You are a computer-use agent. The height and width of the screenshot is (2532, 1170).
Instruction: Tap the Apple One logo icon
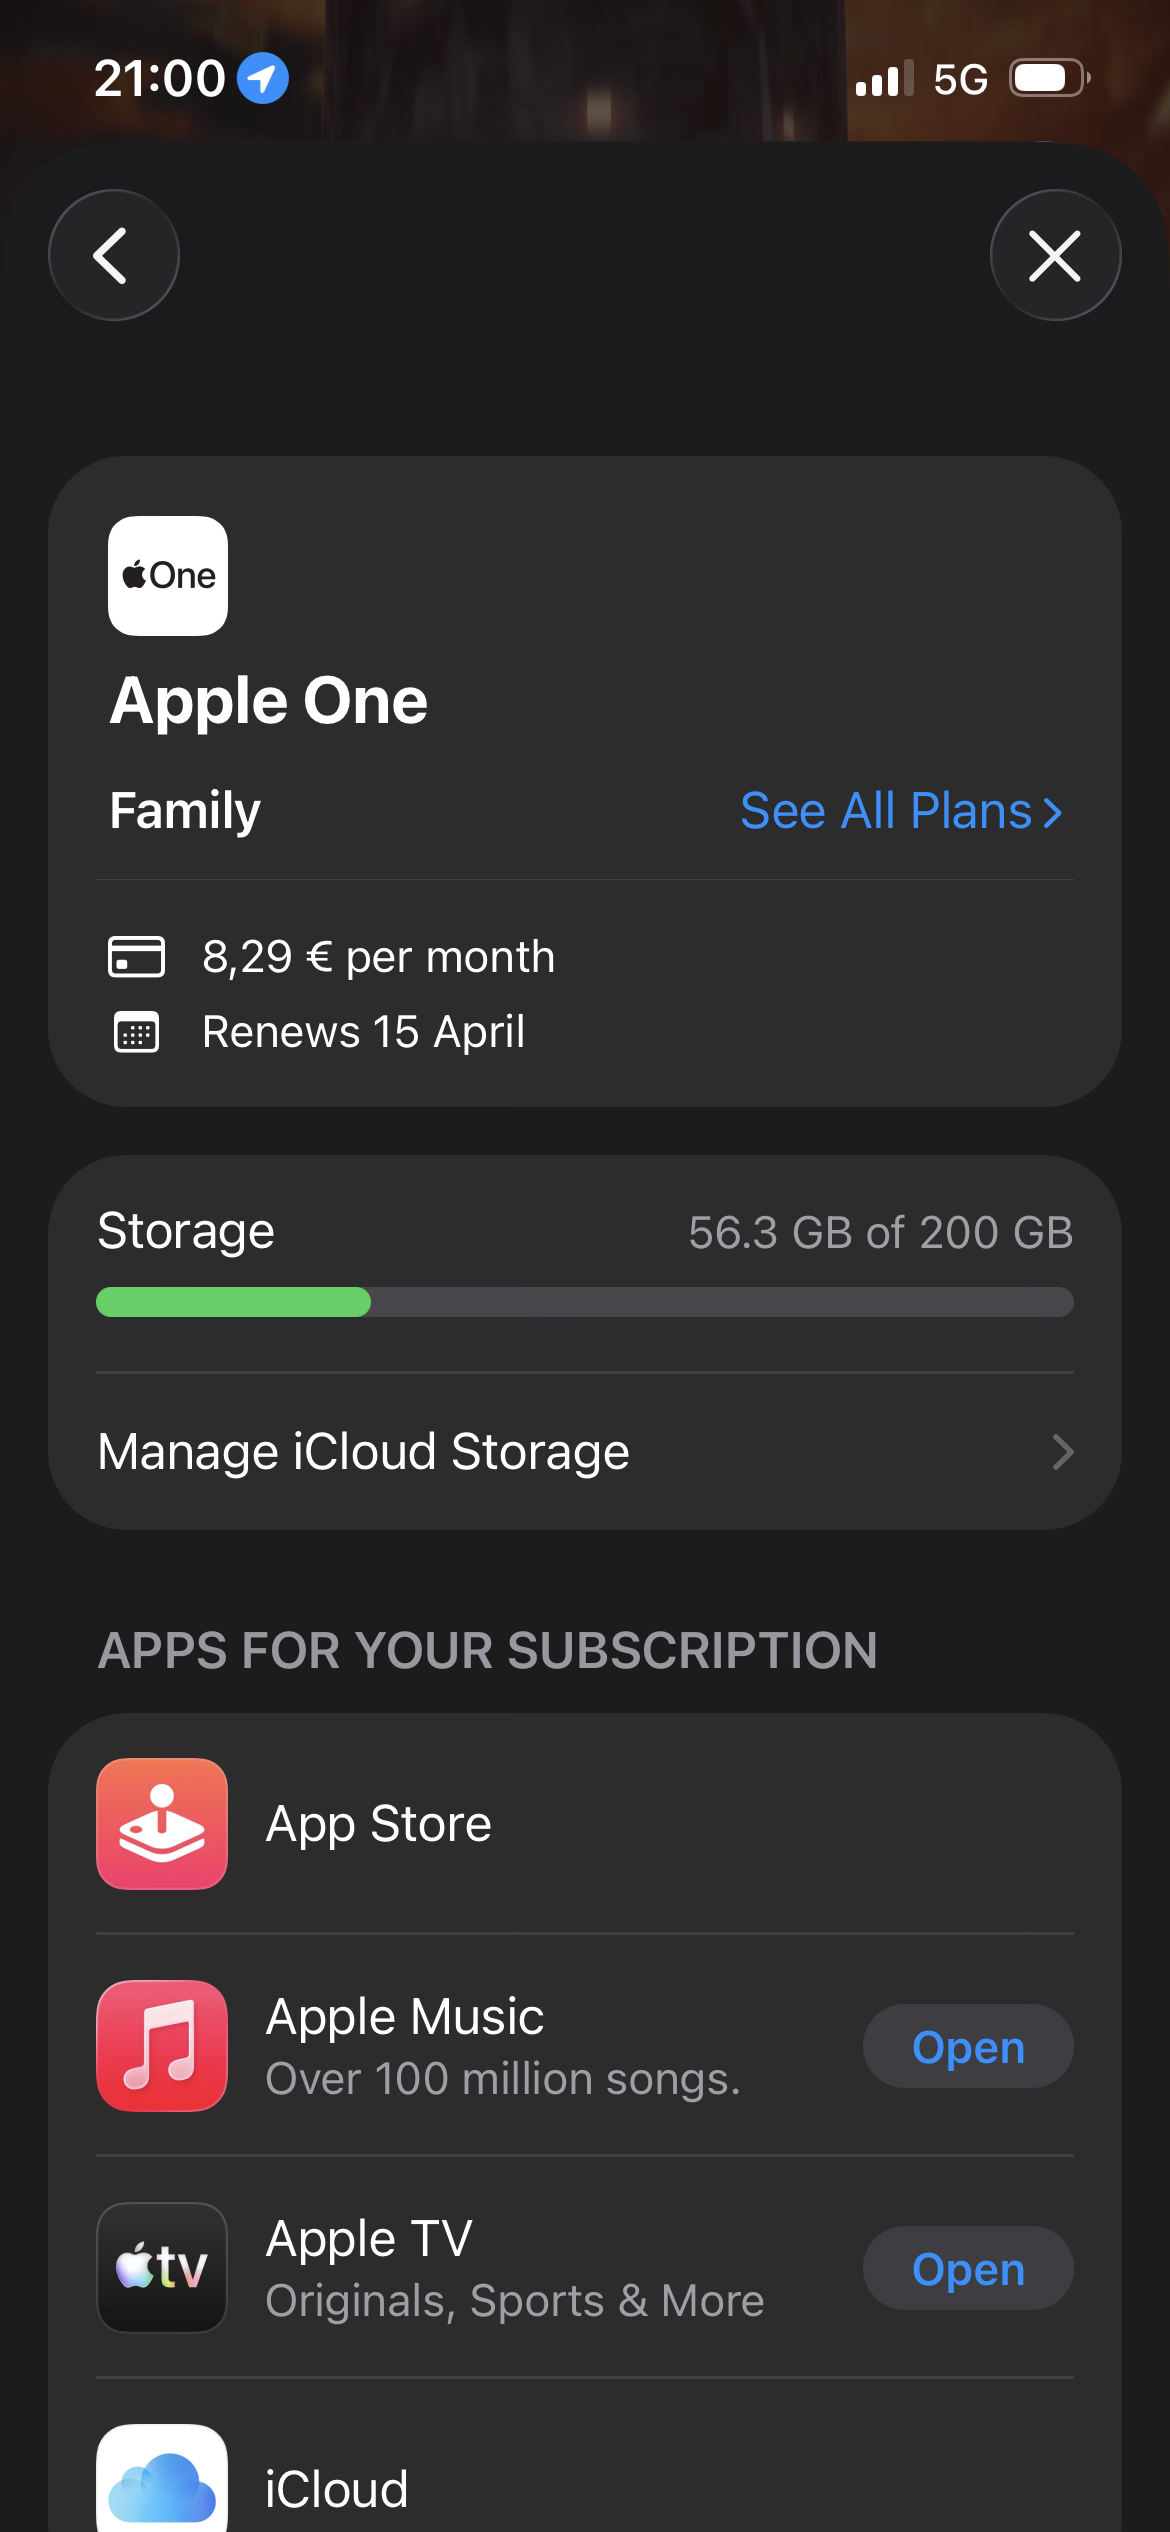168,576
